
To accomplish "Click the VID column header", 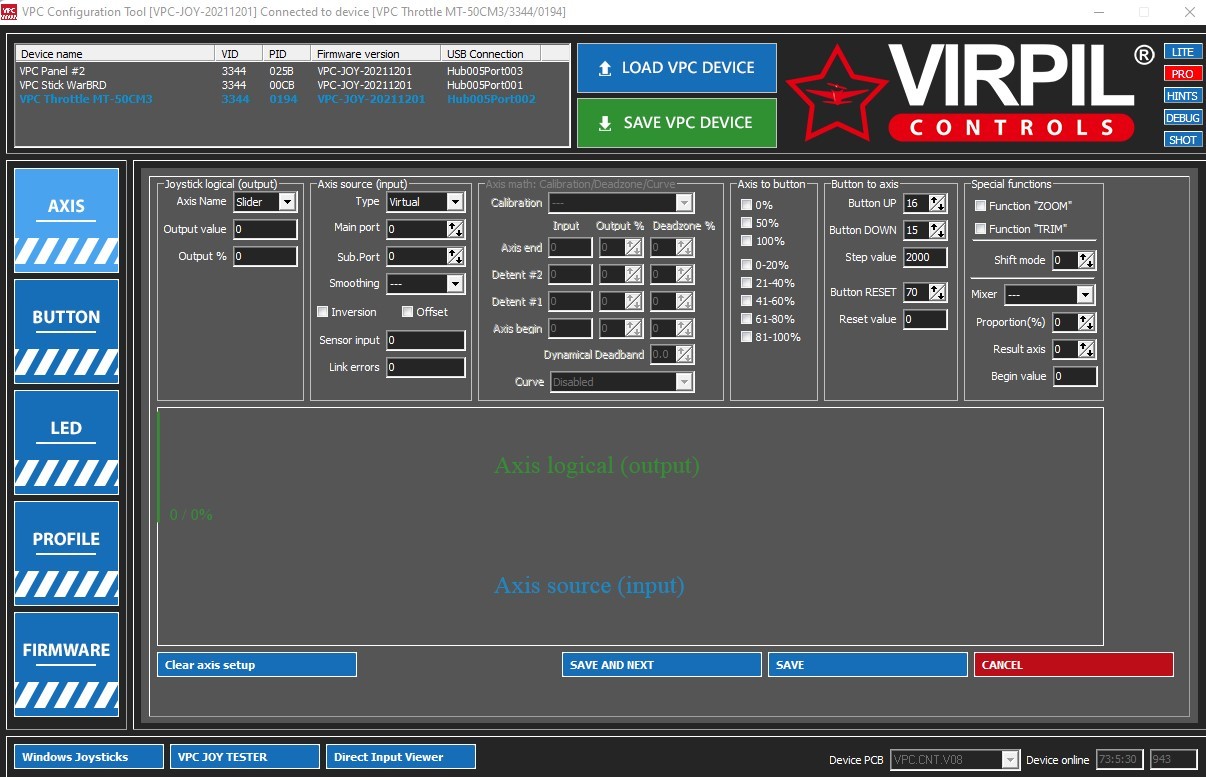I will [240, 54].
